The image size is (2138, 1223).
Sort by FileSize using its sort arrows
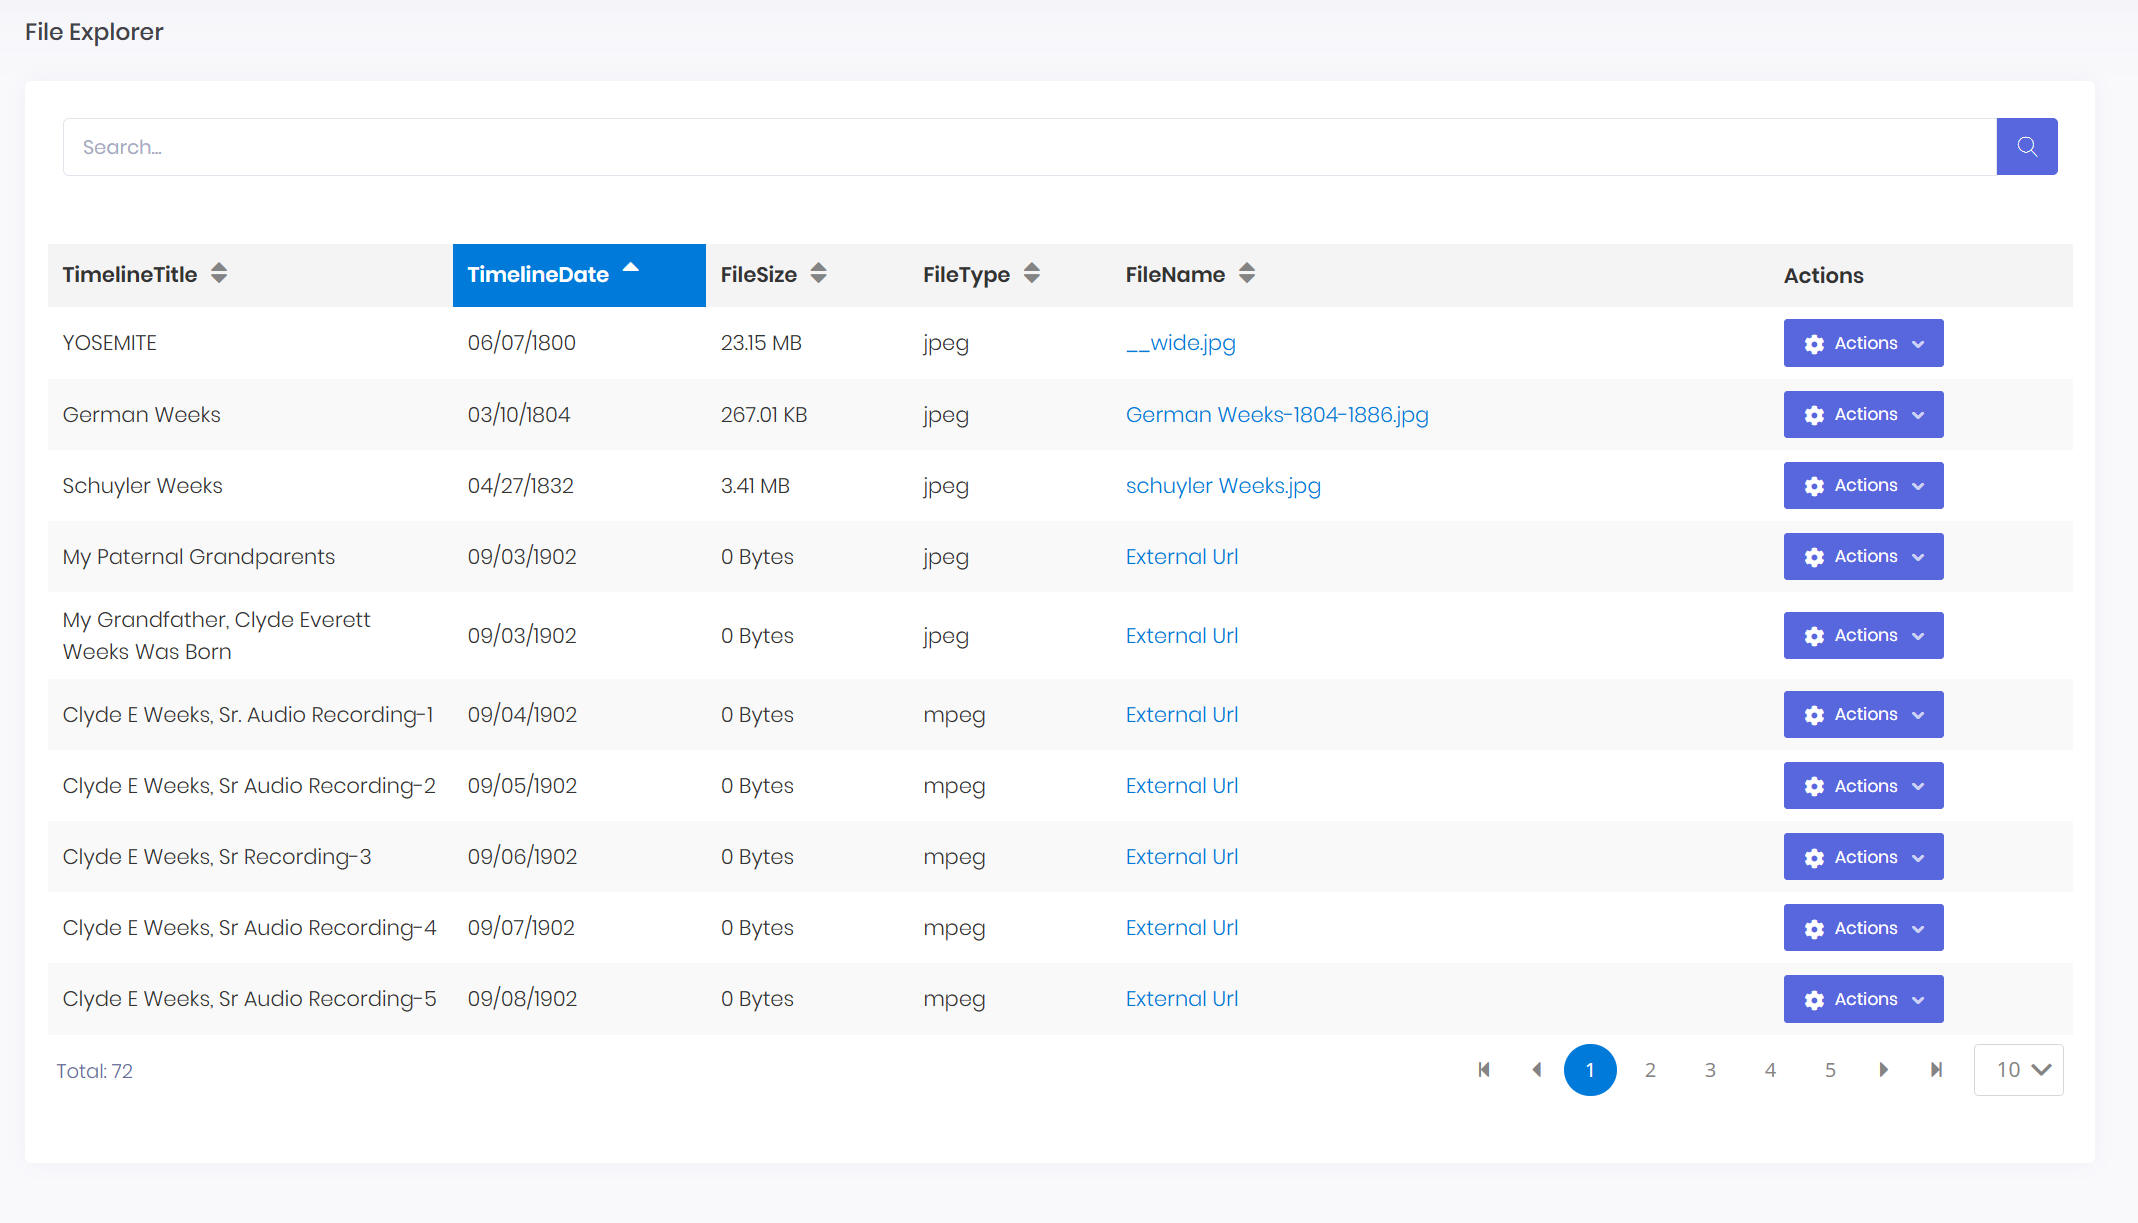tap(818, 273)
